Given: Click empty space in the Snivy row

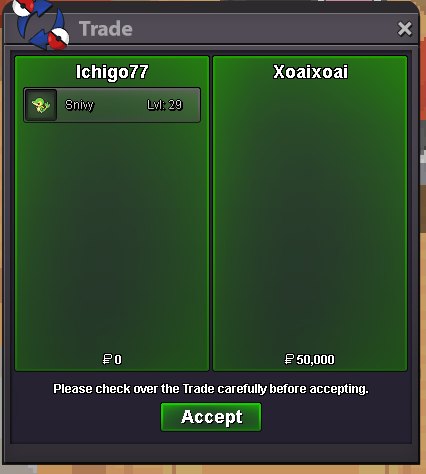Looking at the screenshot, I should tap(120, 105).
